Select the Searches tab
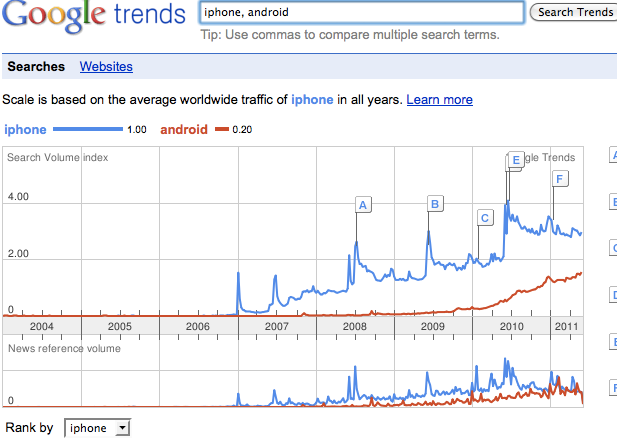This screenshot has height=446, width=617. coord(36,67)
